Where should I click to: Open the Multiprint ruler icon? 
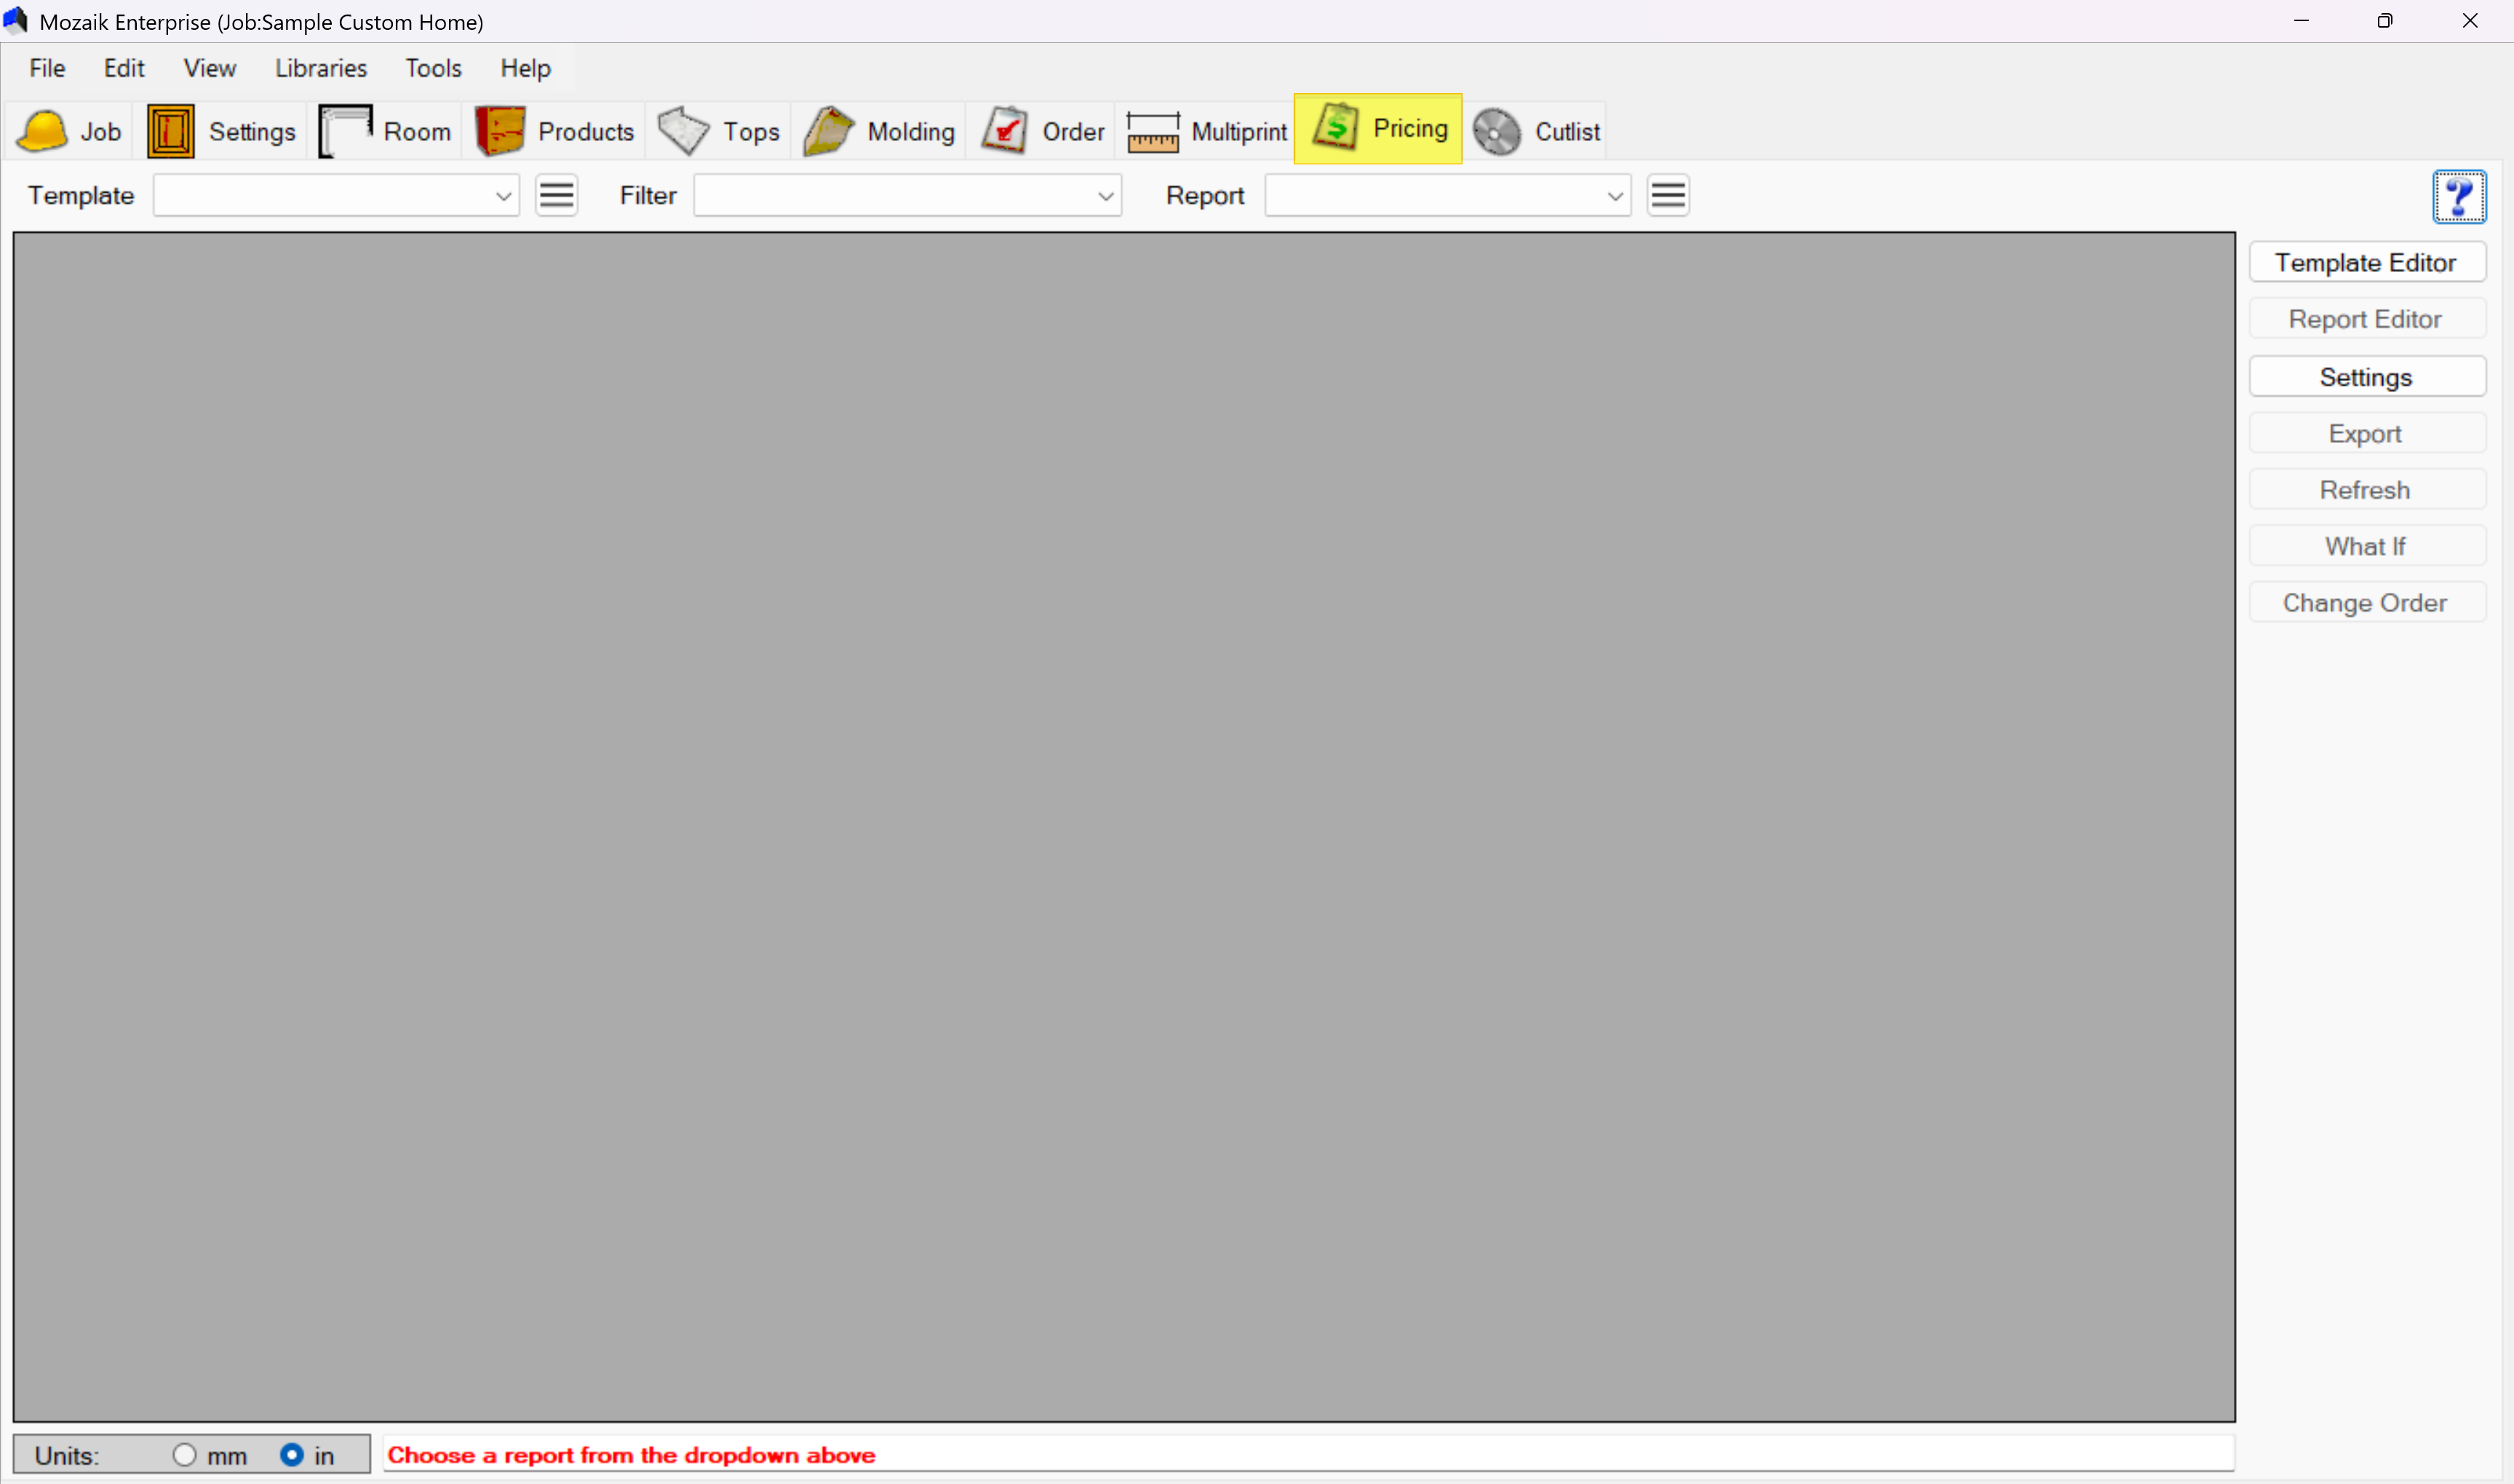click(1153, 131)
